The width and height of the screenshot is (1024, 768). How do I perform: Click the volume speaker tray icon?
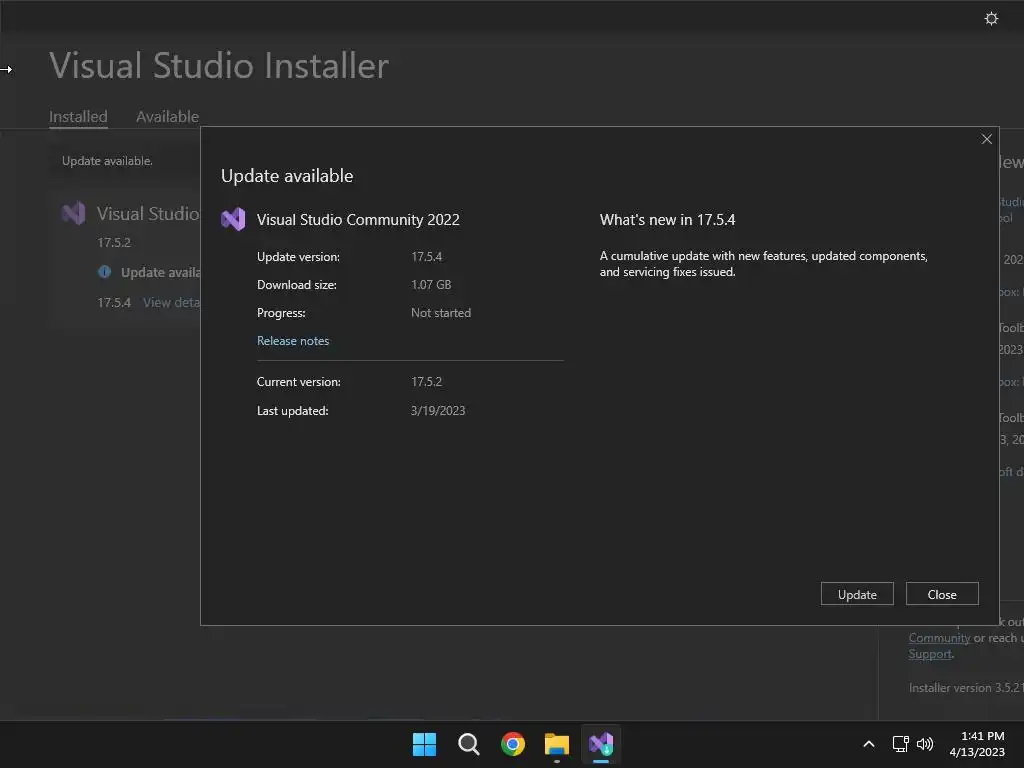(x=925, y=744)
